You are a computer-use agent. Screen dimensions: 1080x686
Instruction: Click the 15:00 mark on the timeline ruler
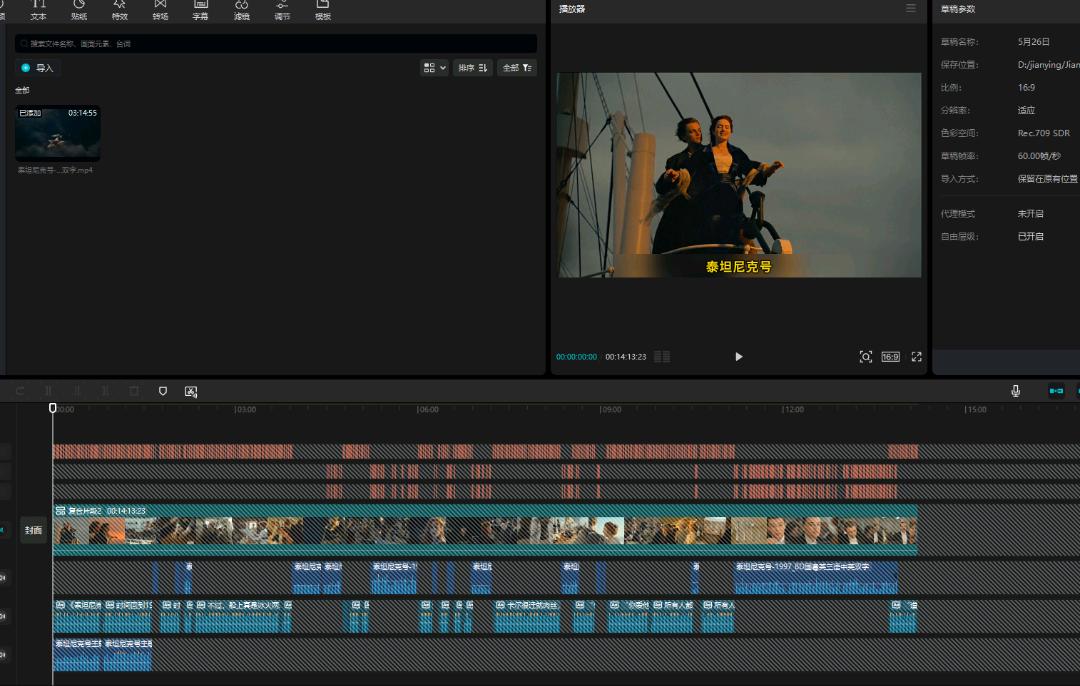(x=975, y=409)
